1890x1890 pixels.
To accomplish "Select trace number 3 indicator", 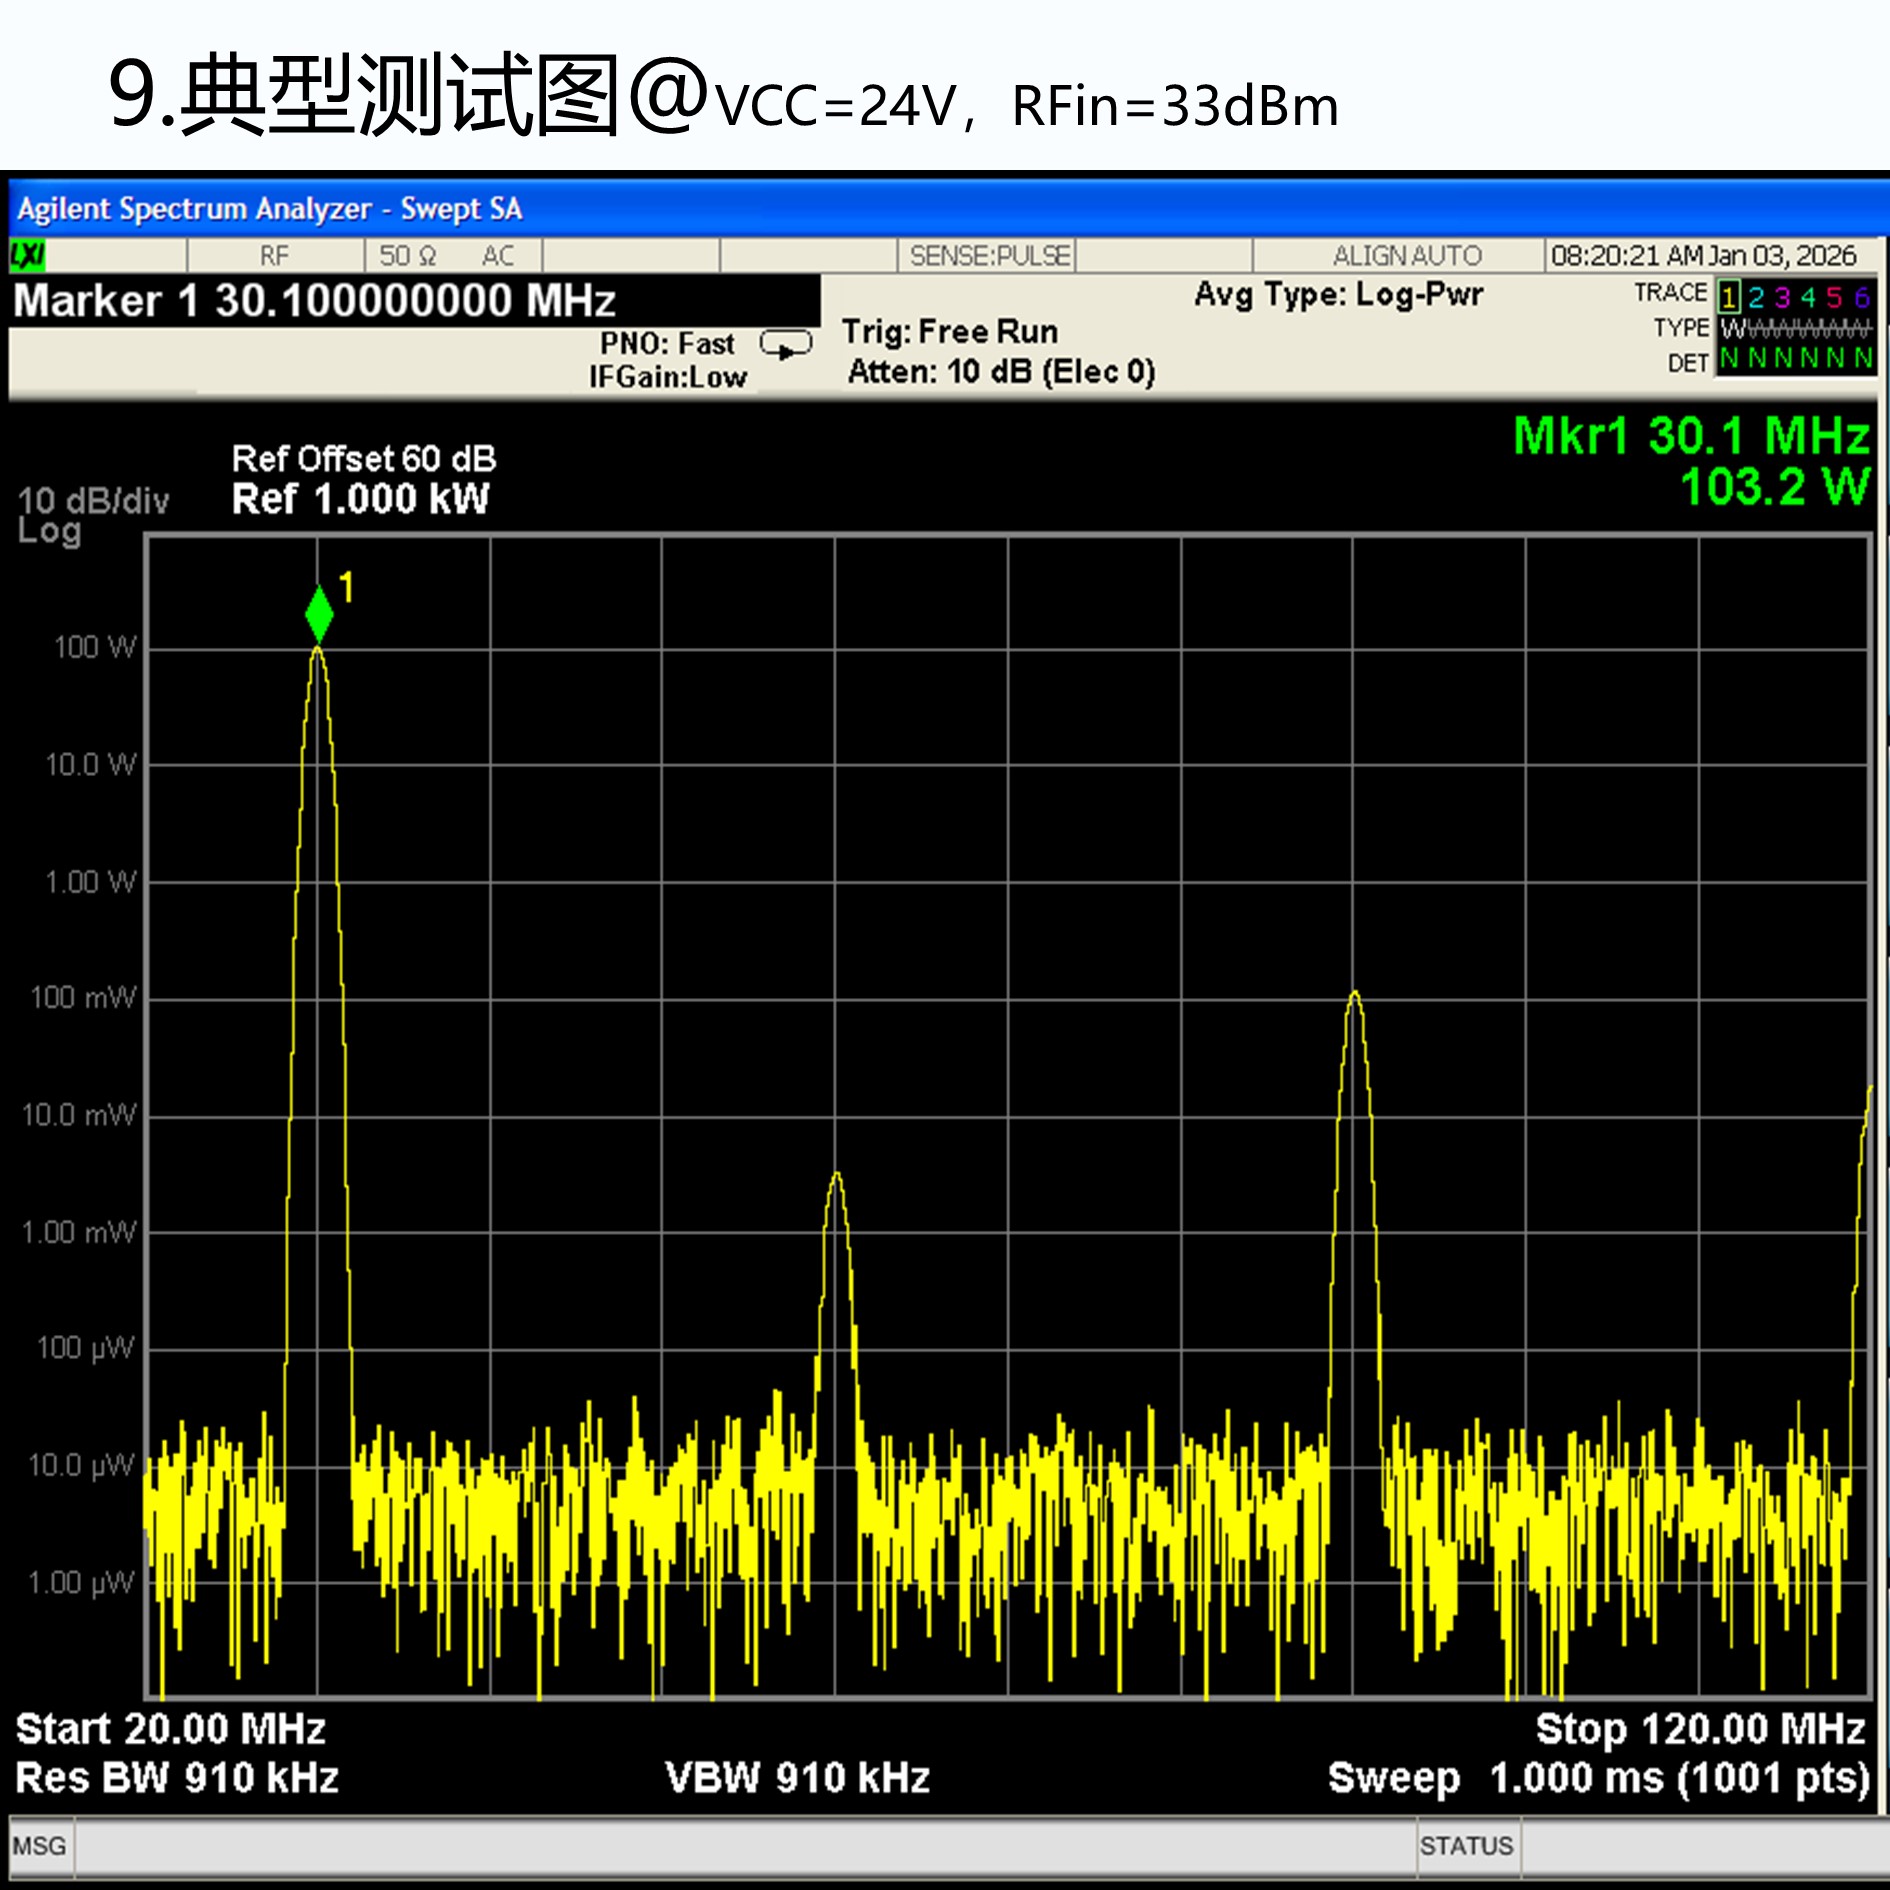I will click(x=1782, y=297).
